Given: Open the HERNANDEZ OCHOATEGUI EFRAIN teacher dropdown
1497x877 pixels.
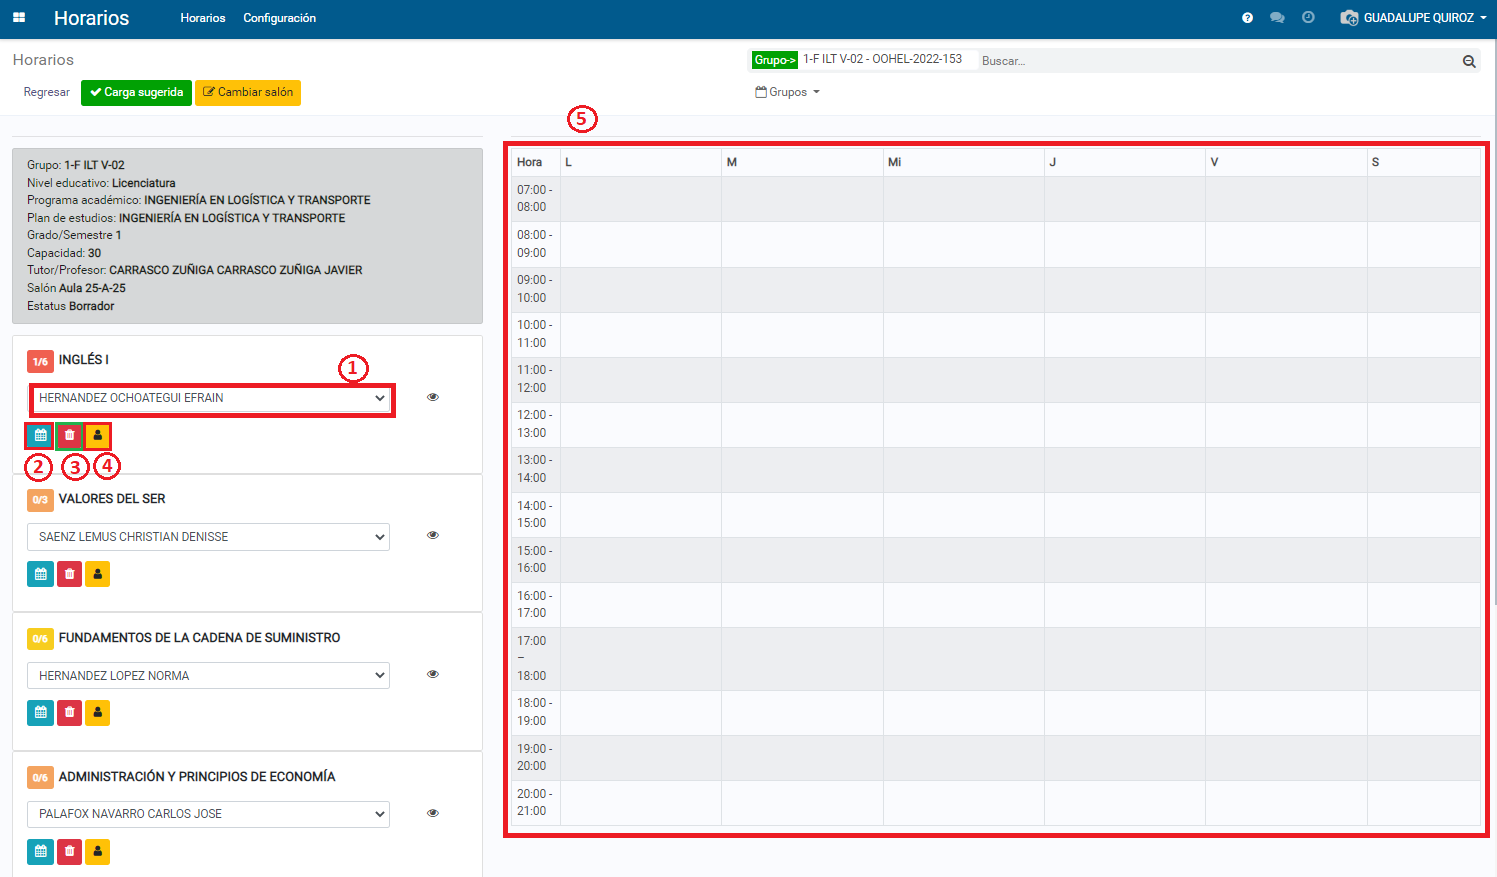Looking at the screenshot, I should click(x=211, y=398).
